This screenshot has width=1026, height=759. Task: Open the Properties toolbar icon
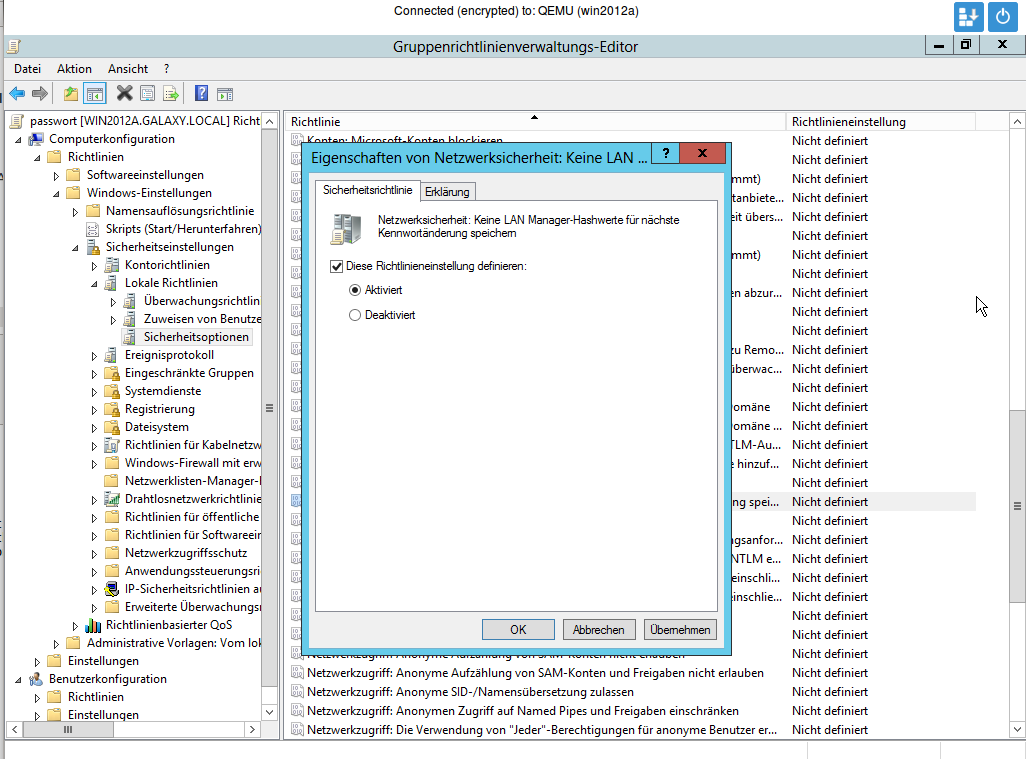point(148,94)
